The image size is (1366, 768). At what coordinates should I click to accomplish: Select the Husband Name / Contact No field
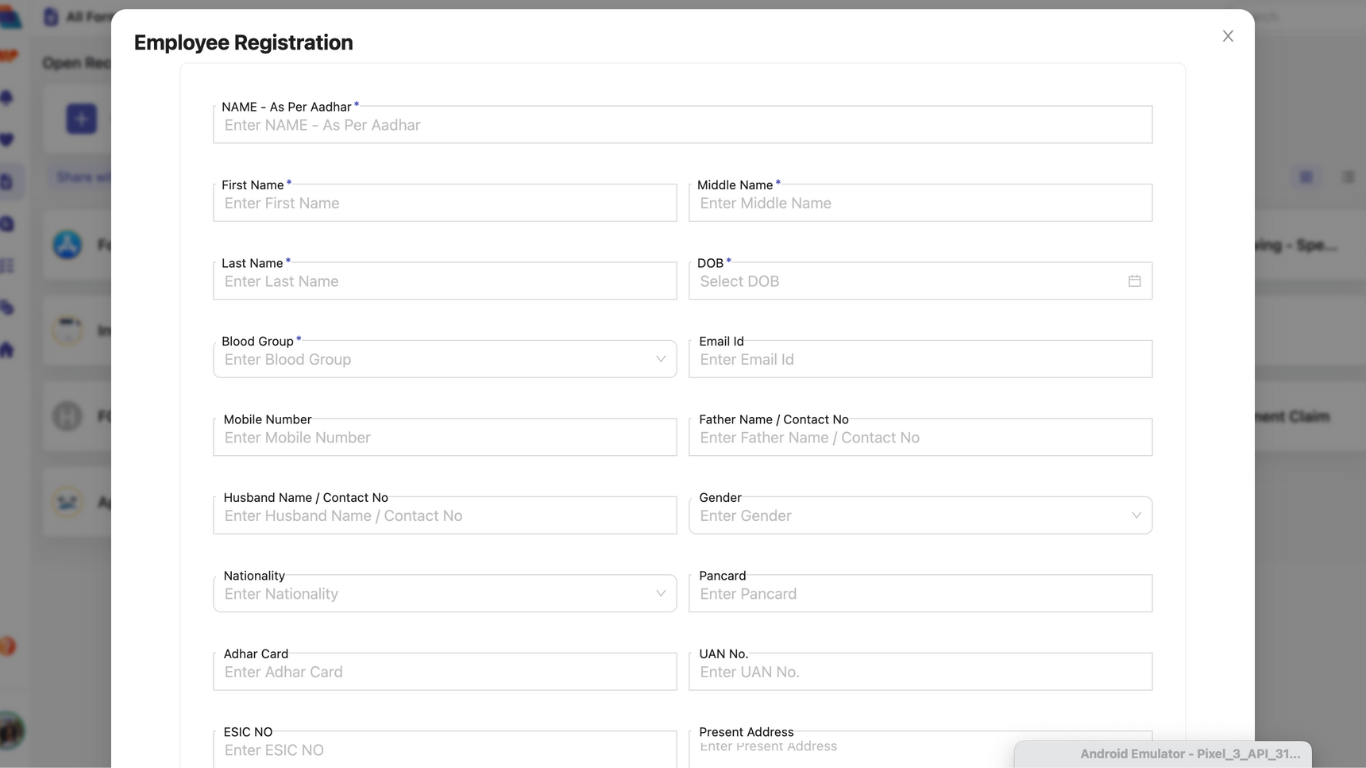[444, 516]
